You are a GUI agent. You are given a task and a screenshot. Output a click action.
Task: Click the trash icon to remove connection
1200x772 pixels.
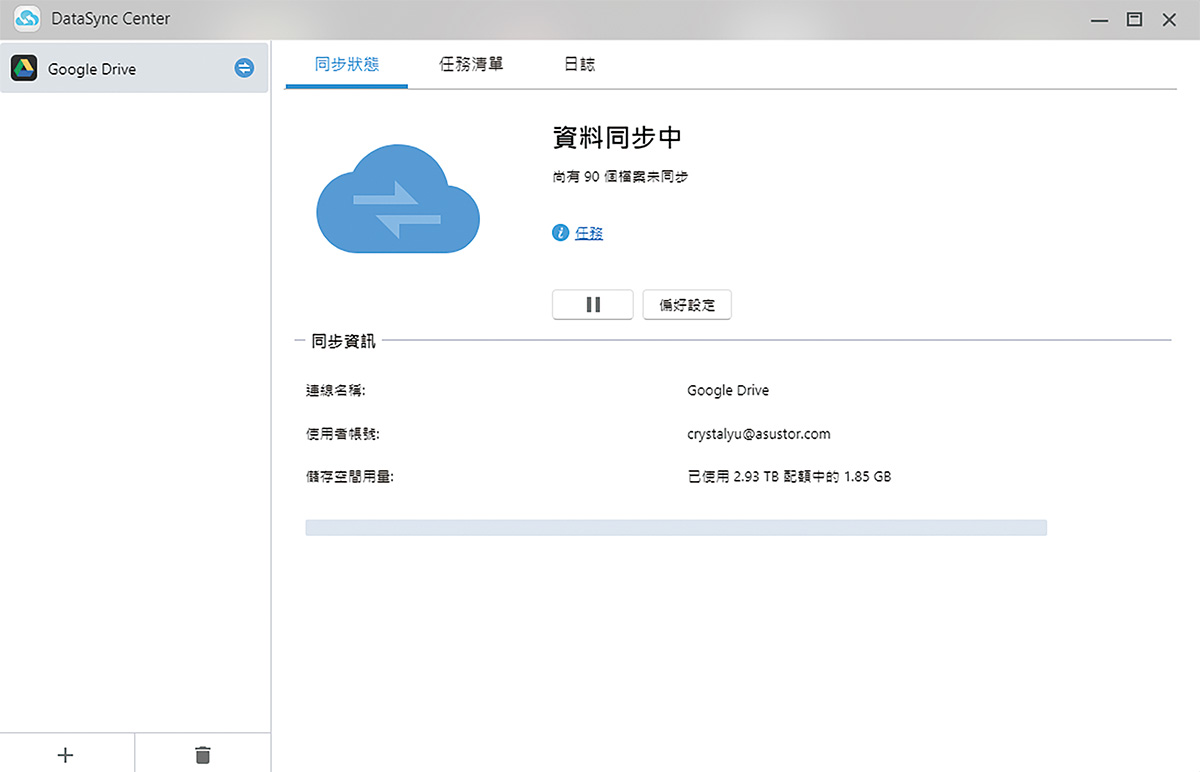coord(203,754)
